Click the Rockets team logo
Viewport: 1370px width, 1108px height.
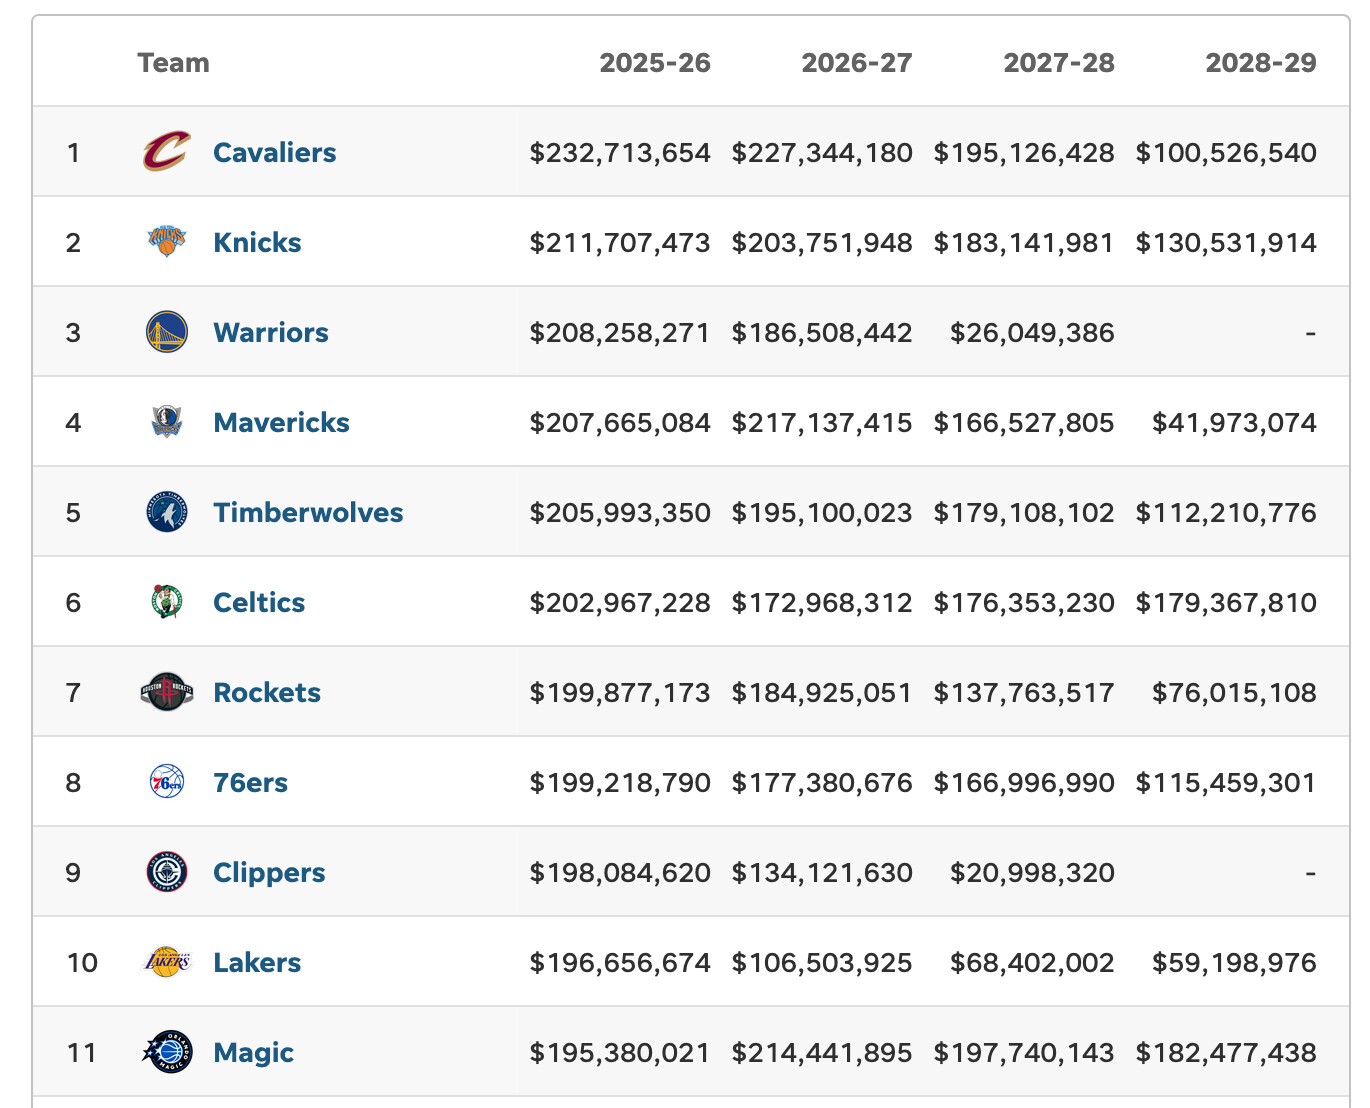[x=166, y=692]
